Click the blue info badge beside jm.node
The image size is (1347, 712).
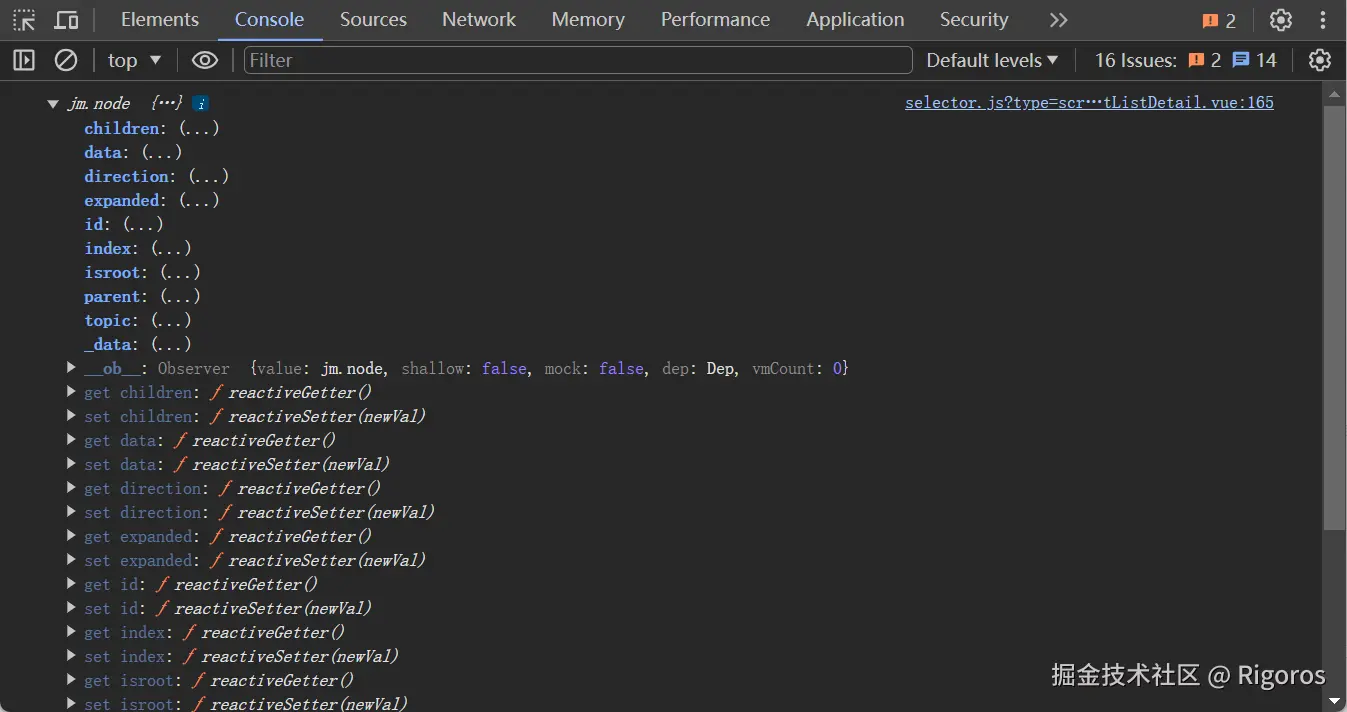coord(201,104)
